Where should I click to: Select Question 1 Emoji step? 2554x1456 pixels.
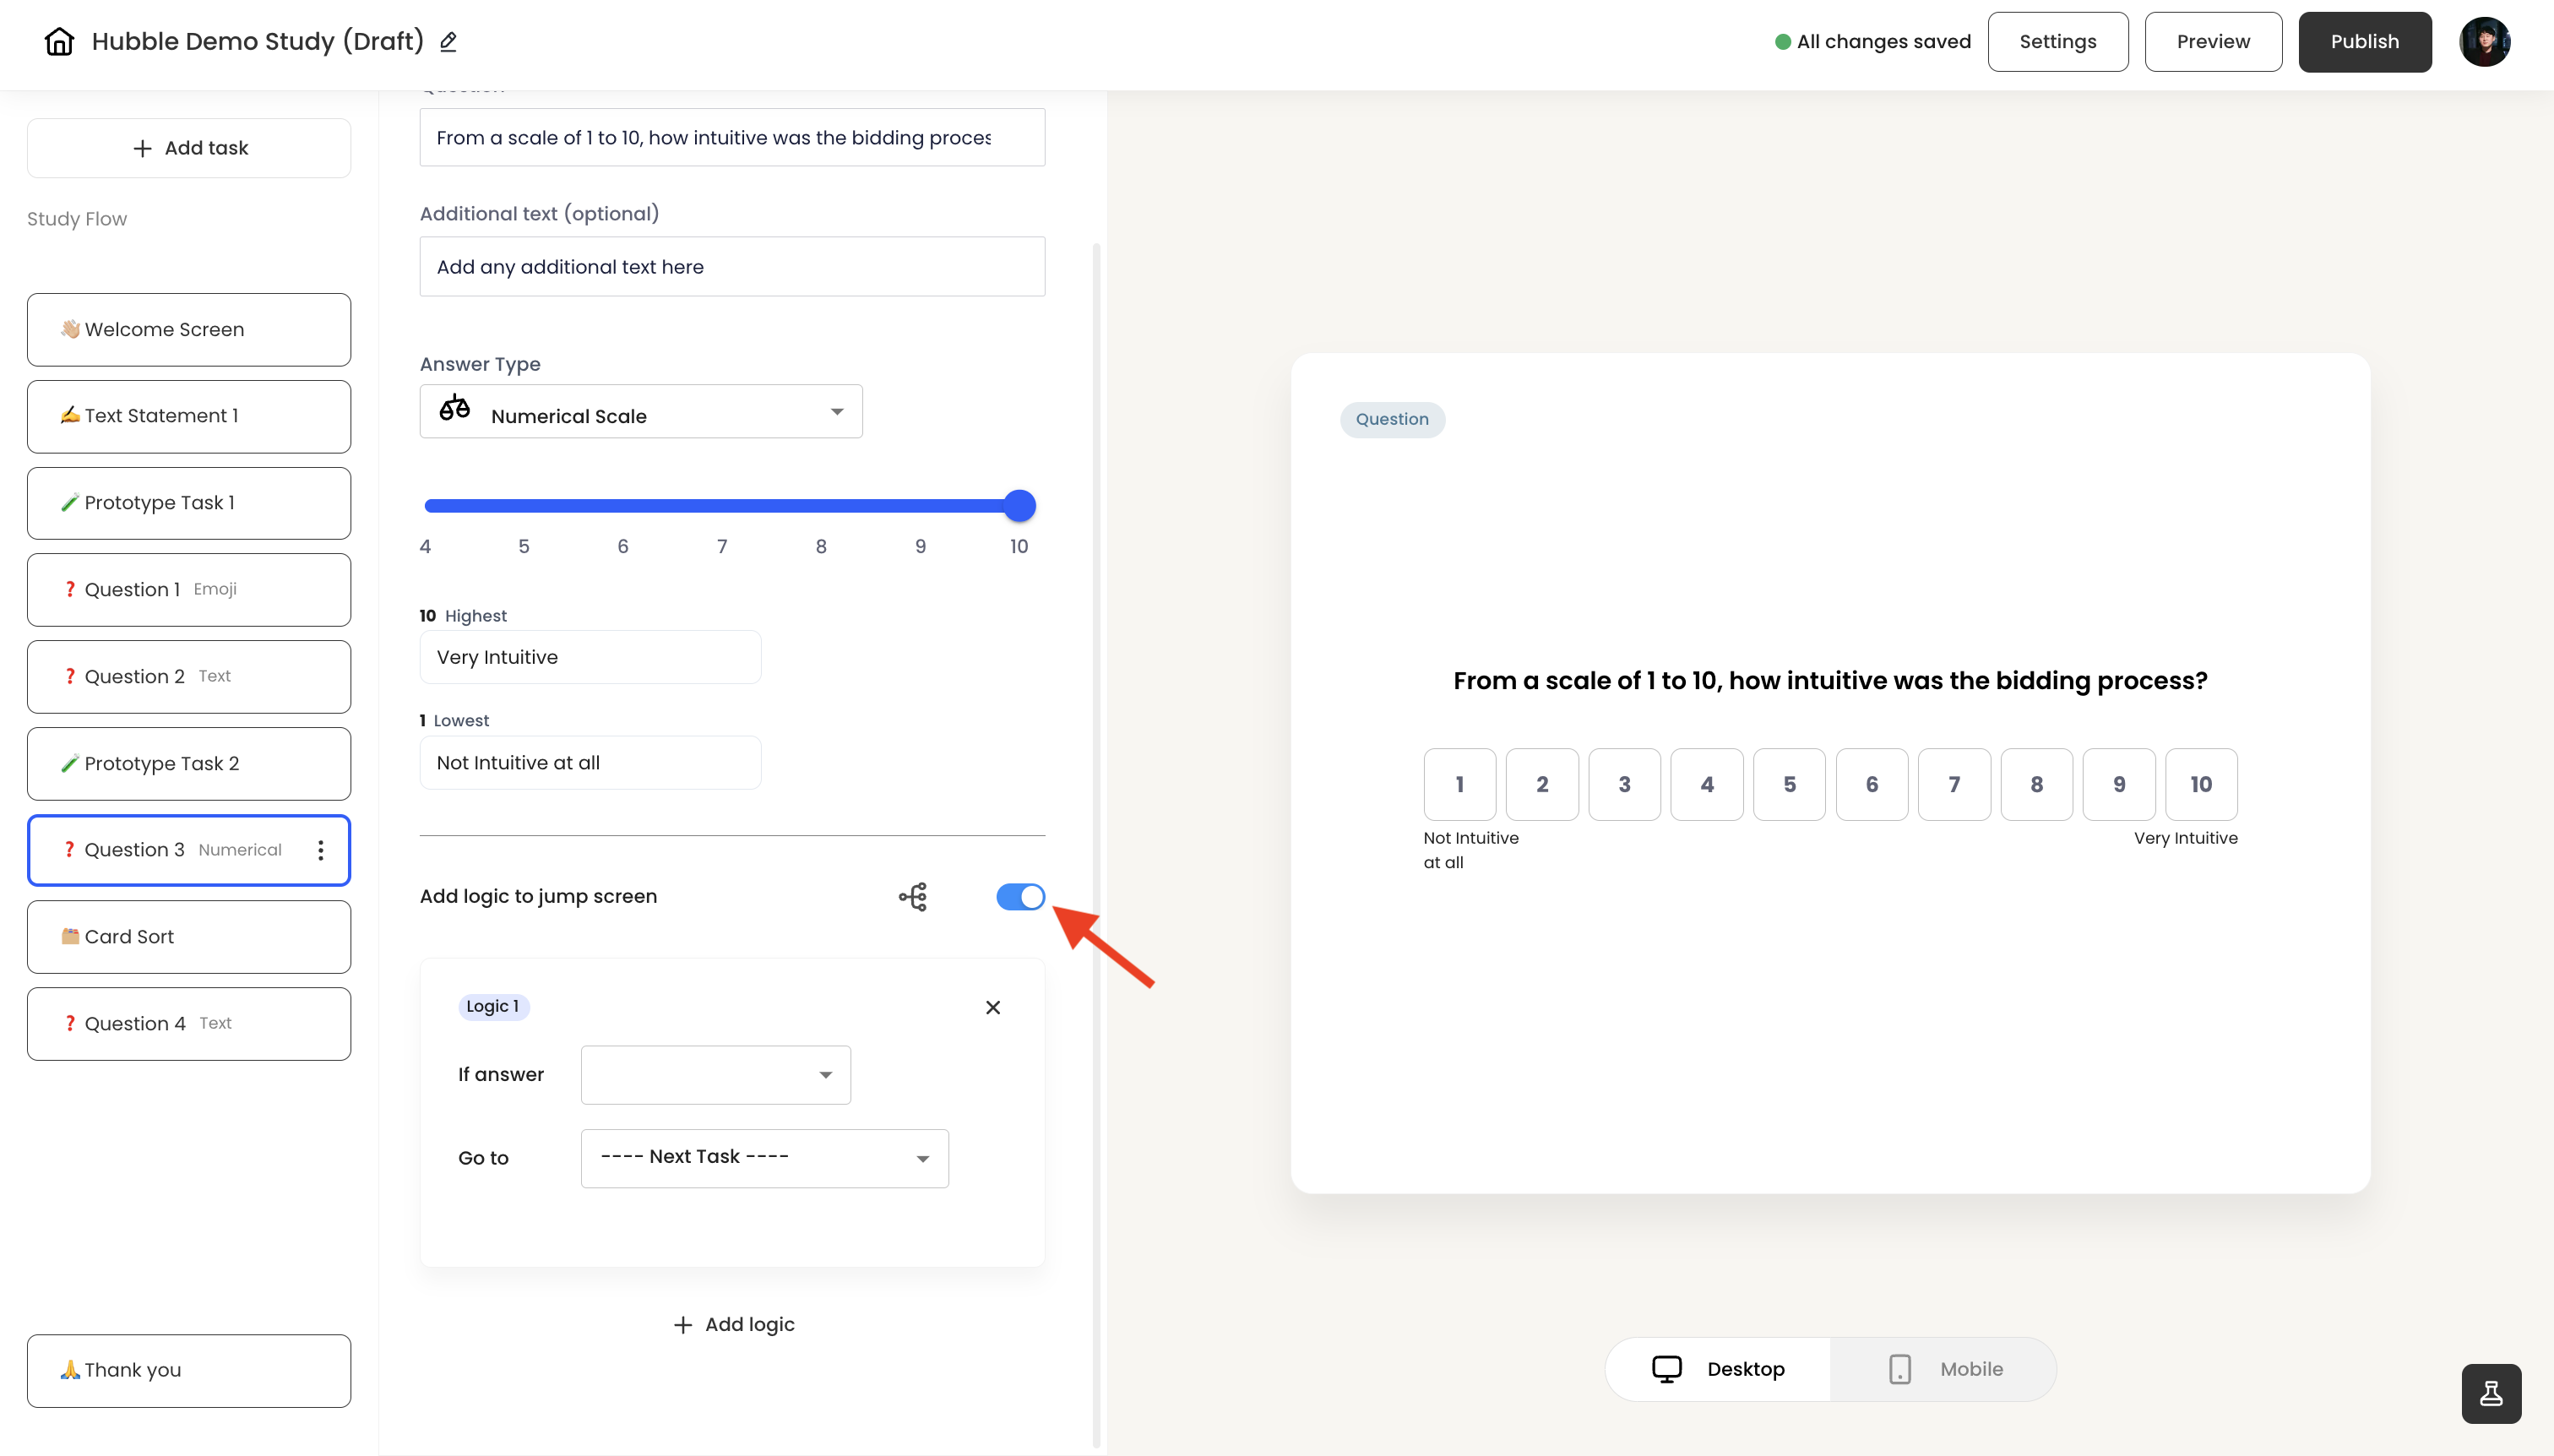coord(189,590)
